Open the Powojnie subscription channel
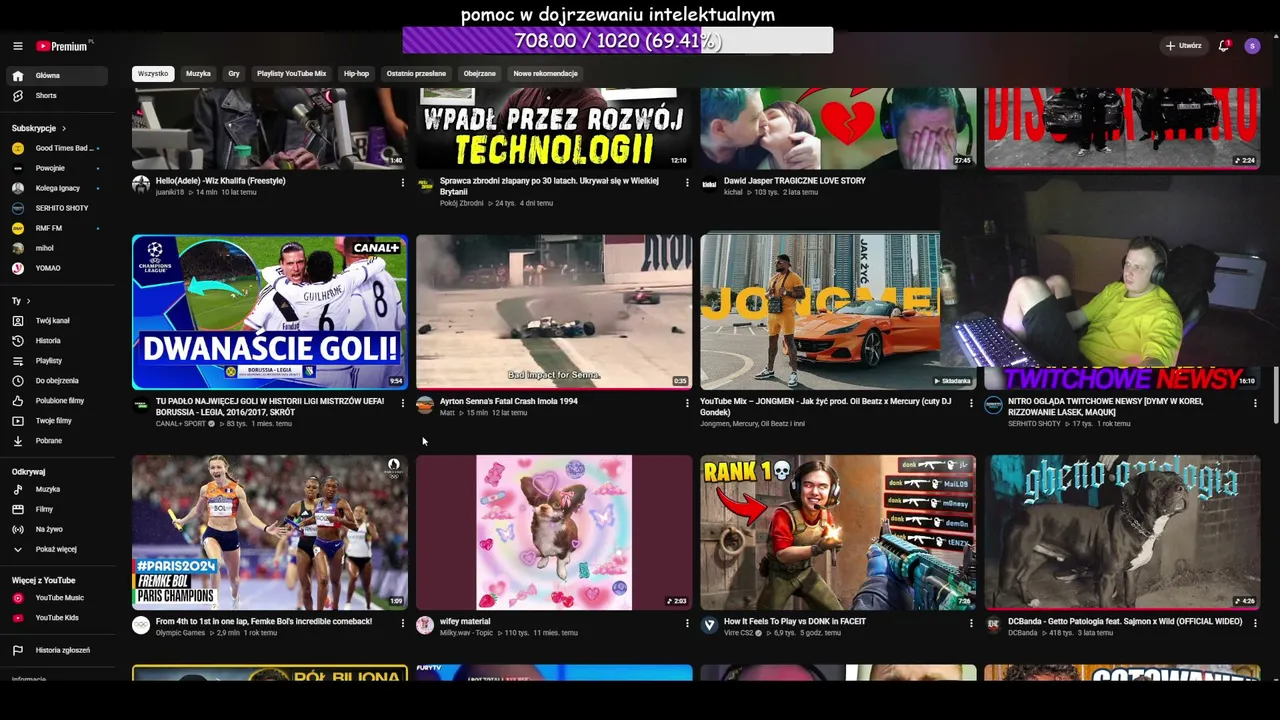This screenshot has height=720, width=1280. coord(59,168)
